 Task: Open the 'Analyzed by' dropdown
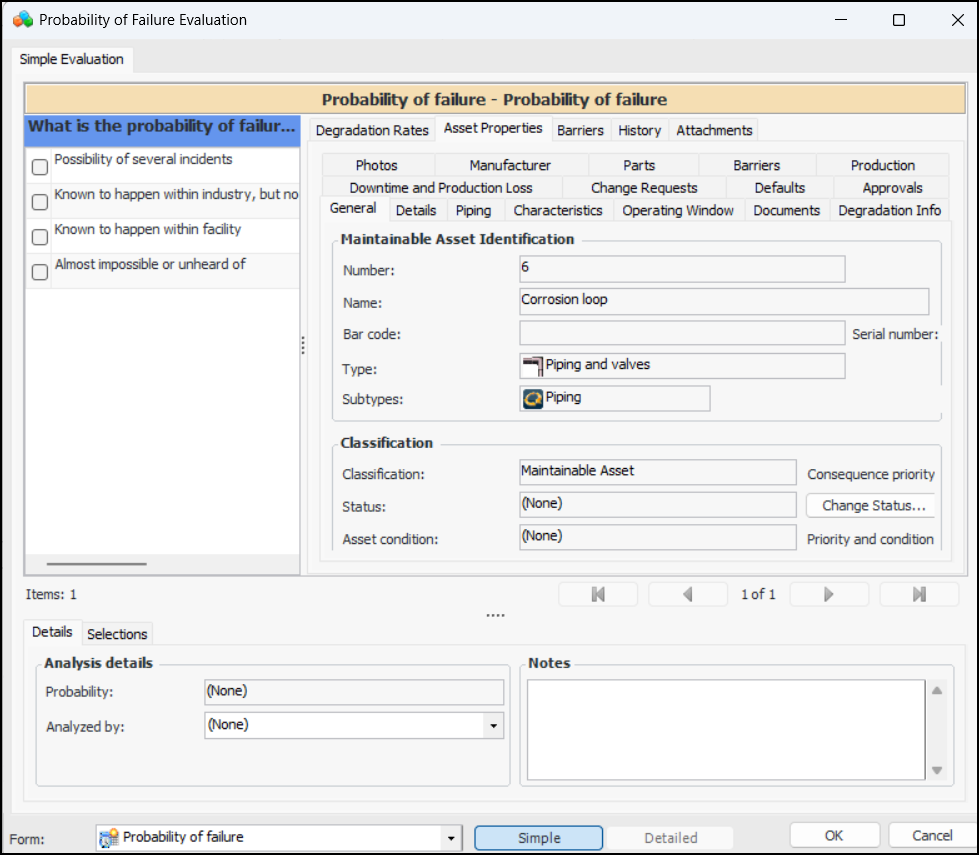coord(493,726)
